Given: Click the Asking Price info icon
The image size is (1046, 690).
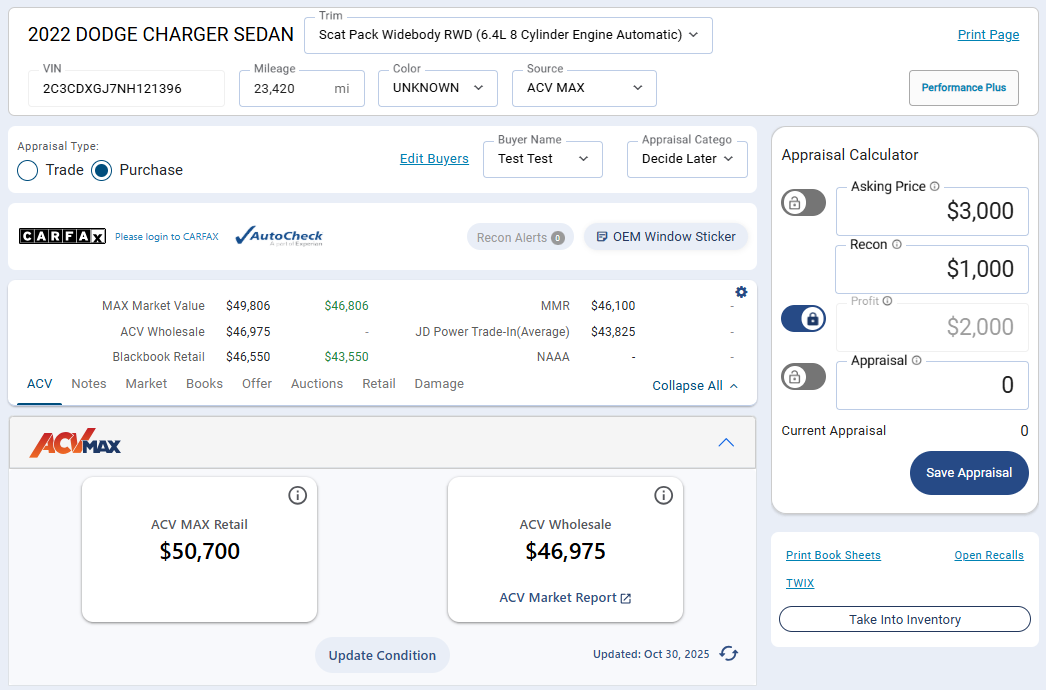Looking at the screenshot, I should [x=935, y=187].
